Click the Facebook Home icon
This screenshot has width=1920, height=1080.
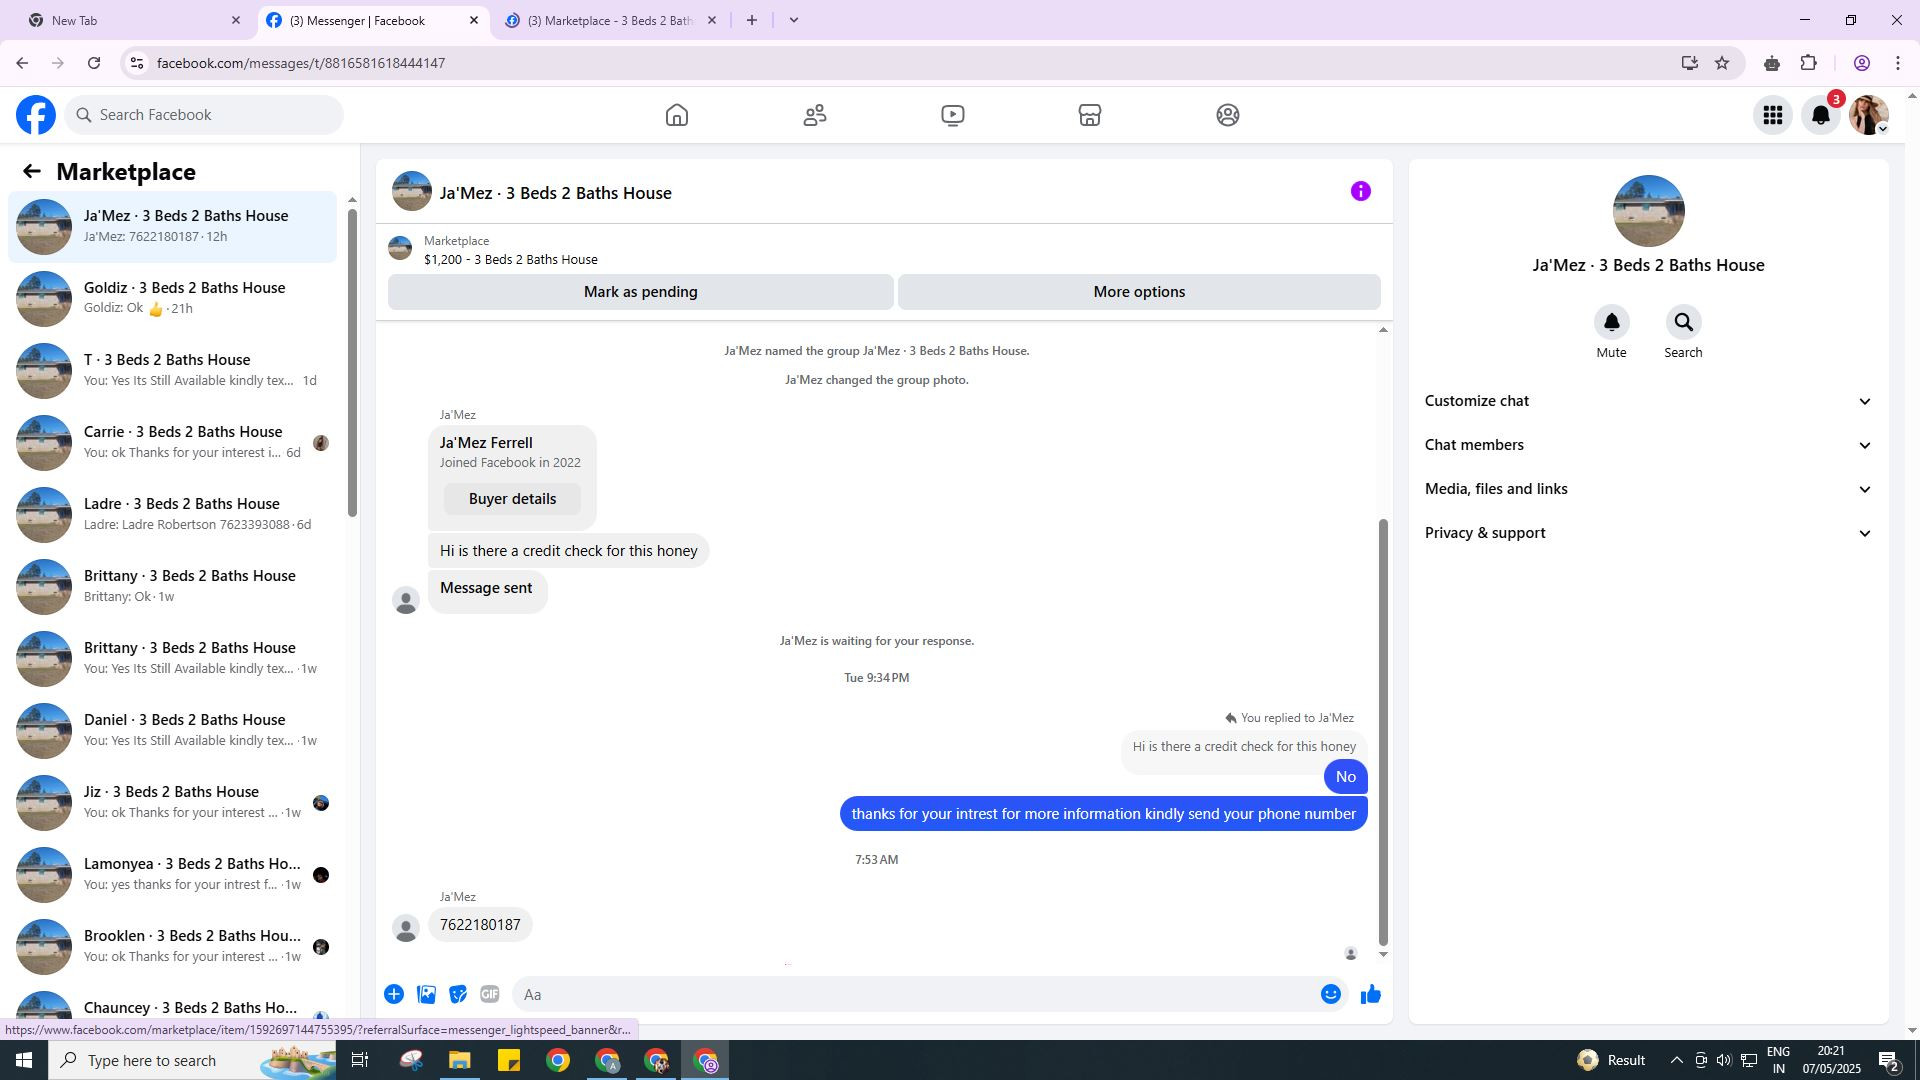pyautogui.click(x=677, y=115)
